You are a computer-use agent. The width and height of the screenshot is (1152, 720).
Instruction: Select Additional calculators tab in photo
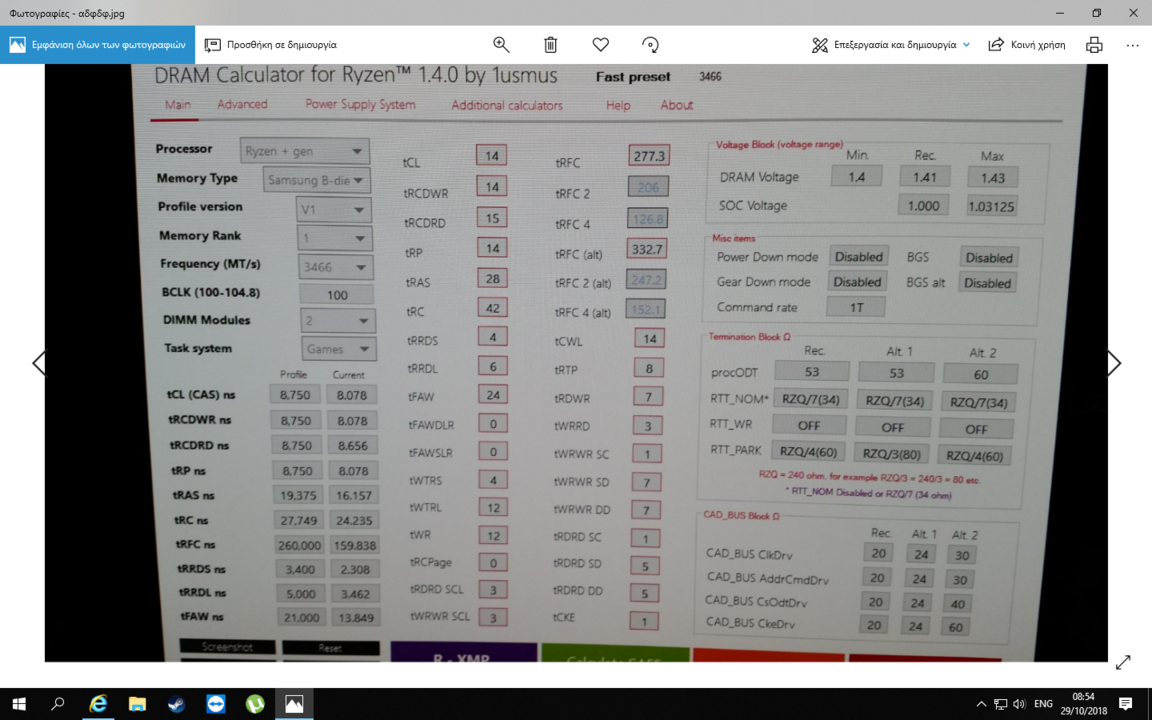click(507, 105)
